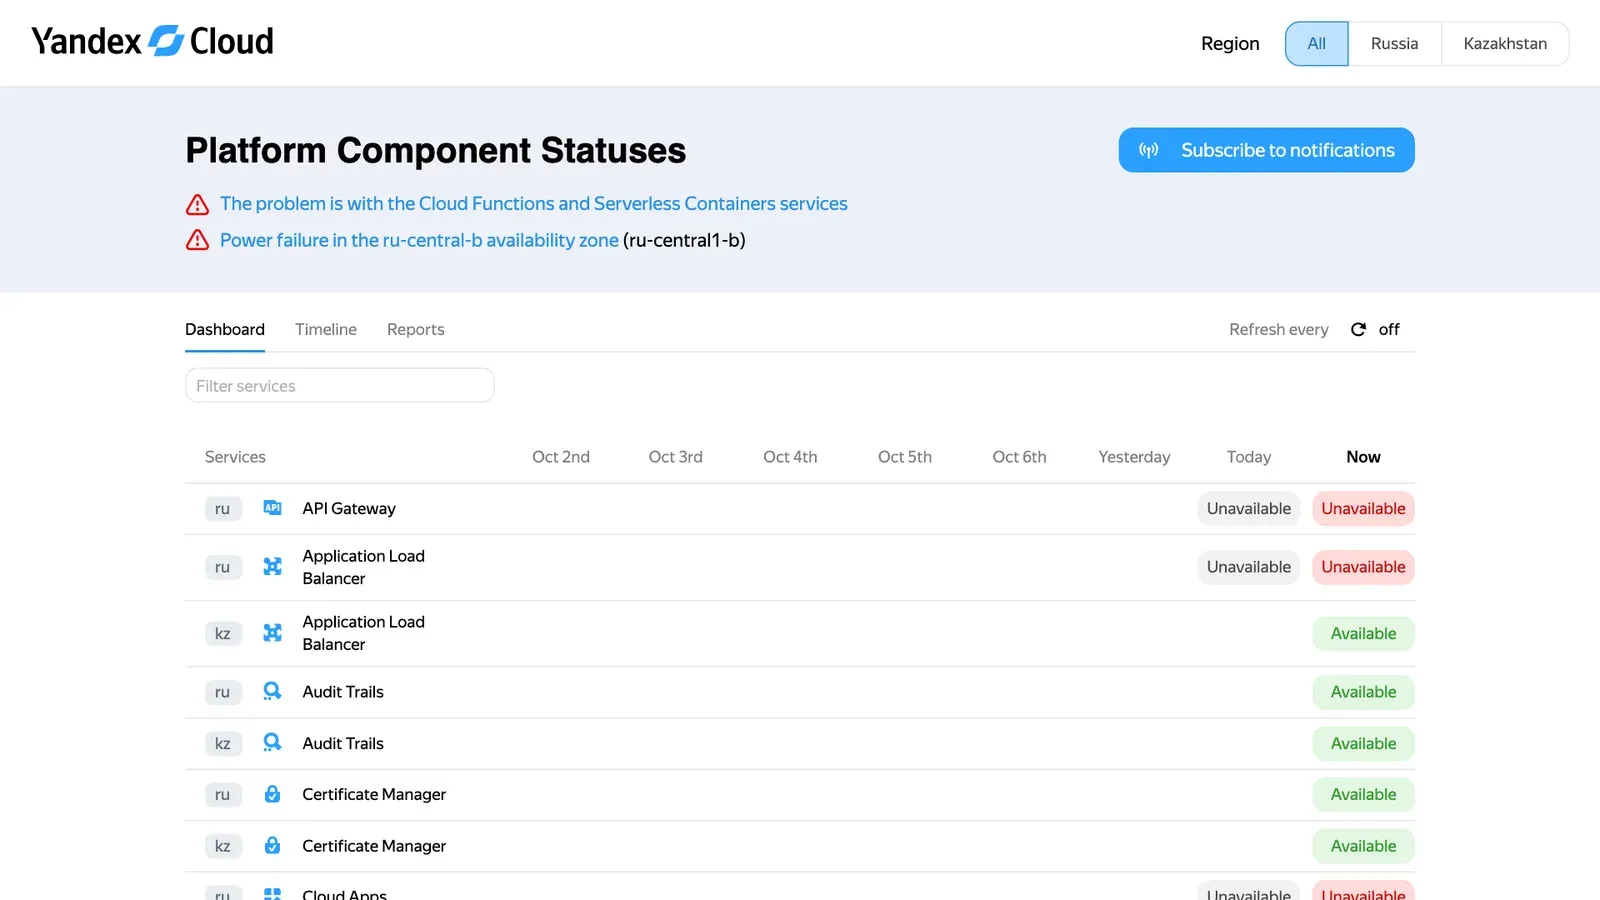Image resolution: width=1600 pixels, height=900 pixels.
Task: Click the kz Audit Trails icon
Action: [x=272, y=743]
